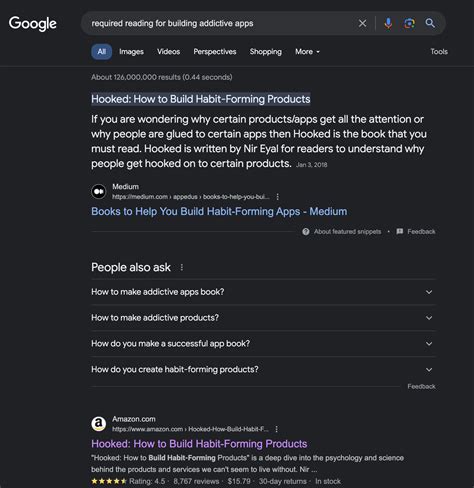Open the More dropdown in search tabs
This screenshot has height=488, width=474.
point(307,52)
